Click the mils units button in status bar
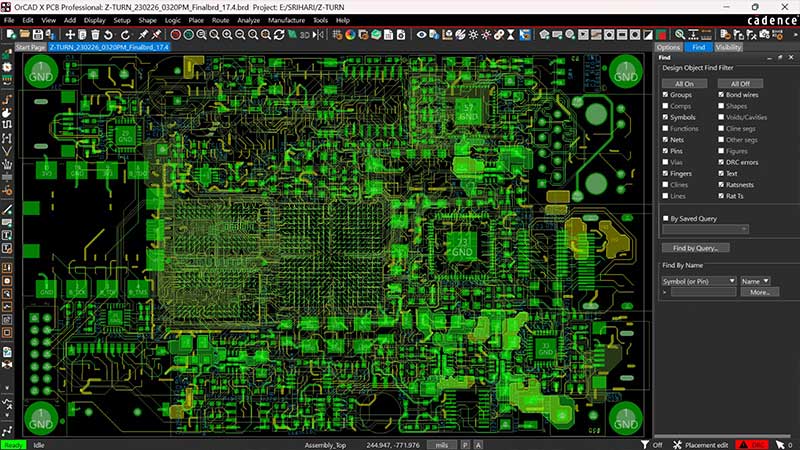 441,445
